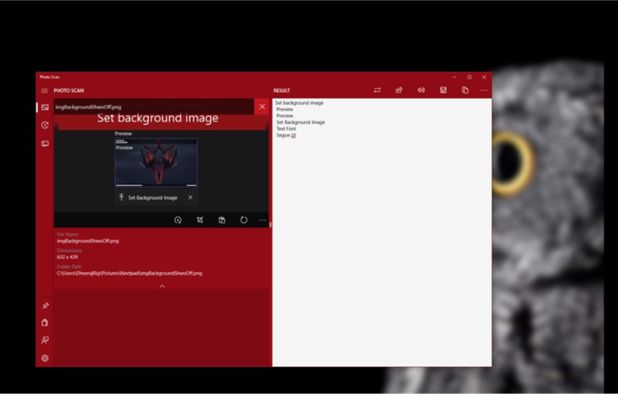Click the paste clipboard icon below image
Image resolution: width=618 pixels, height=394 pixels.
coord(222,220)
